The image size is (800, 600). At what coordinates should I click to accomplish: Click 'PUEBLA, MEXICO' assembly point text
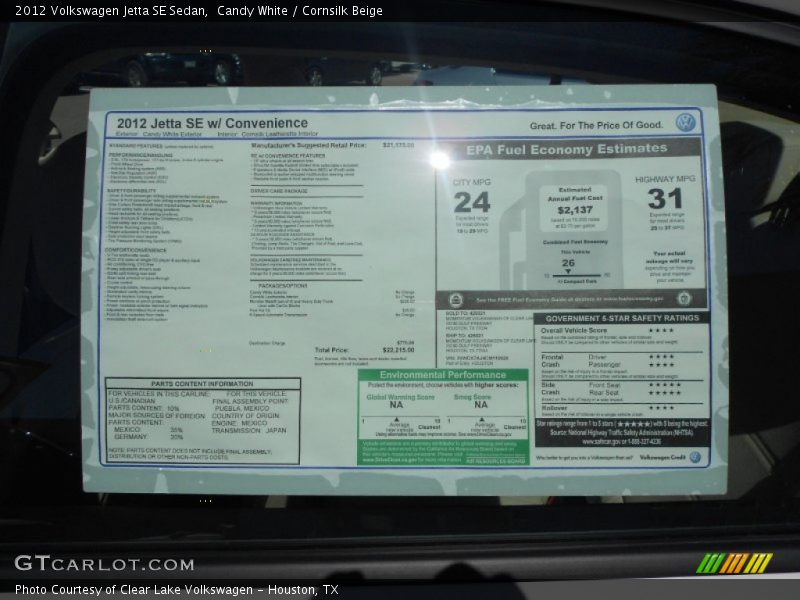click(242, 409)
